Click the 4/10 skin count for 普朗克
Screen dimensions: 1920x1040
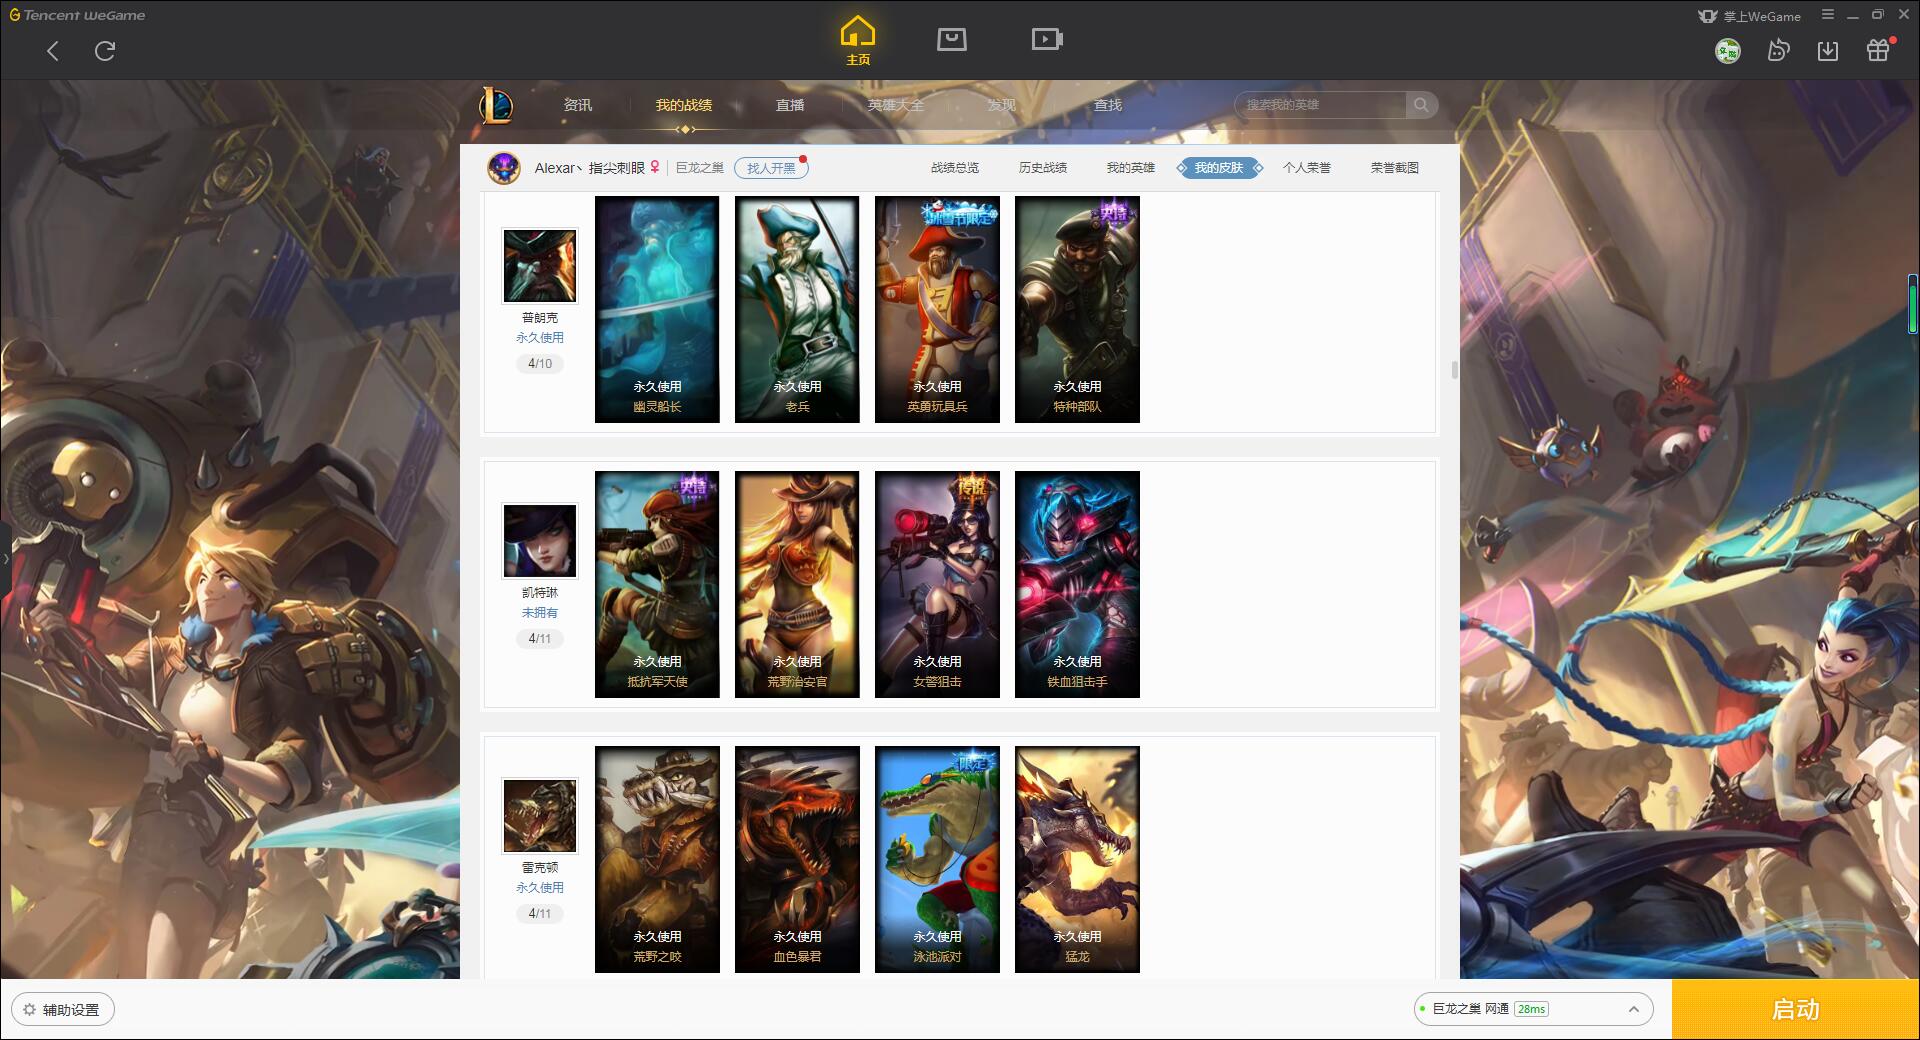[540, 364]
